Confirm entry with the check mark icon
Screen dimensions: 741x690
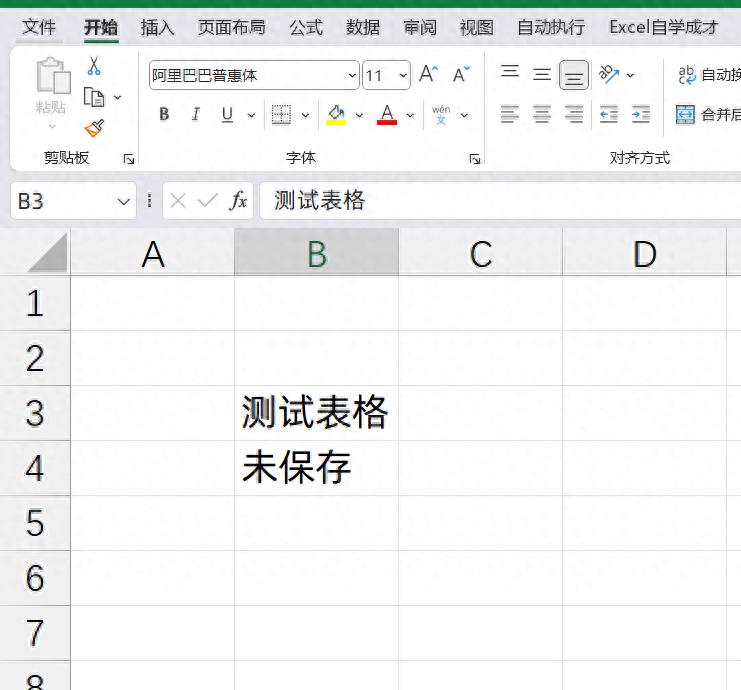[x=208, y=201]
